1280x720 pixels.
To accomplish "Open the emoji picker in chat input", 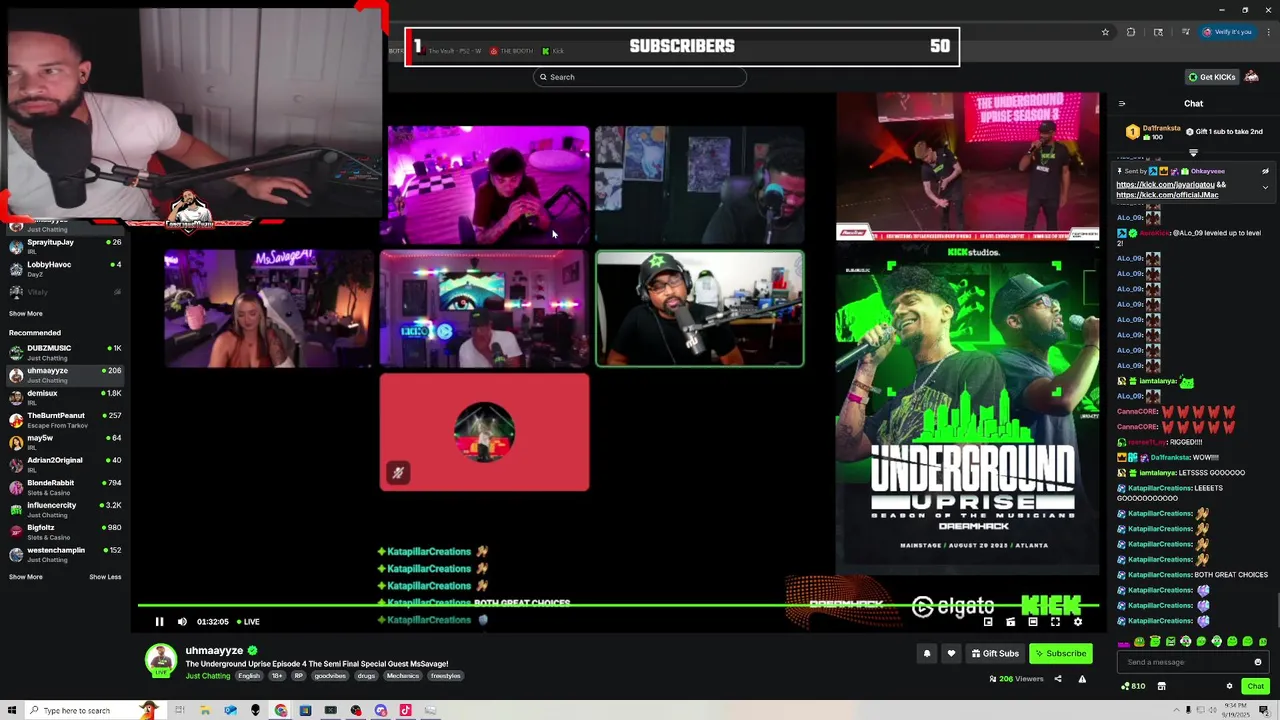I will [1258, 662].
